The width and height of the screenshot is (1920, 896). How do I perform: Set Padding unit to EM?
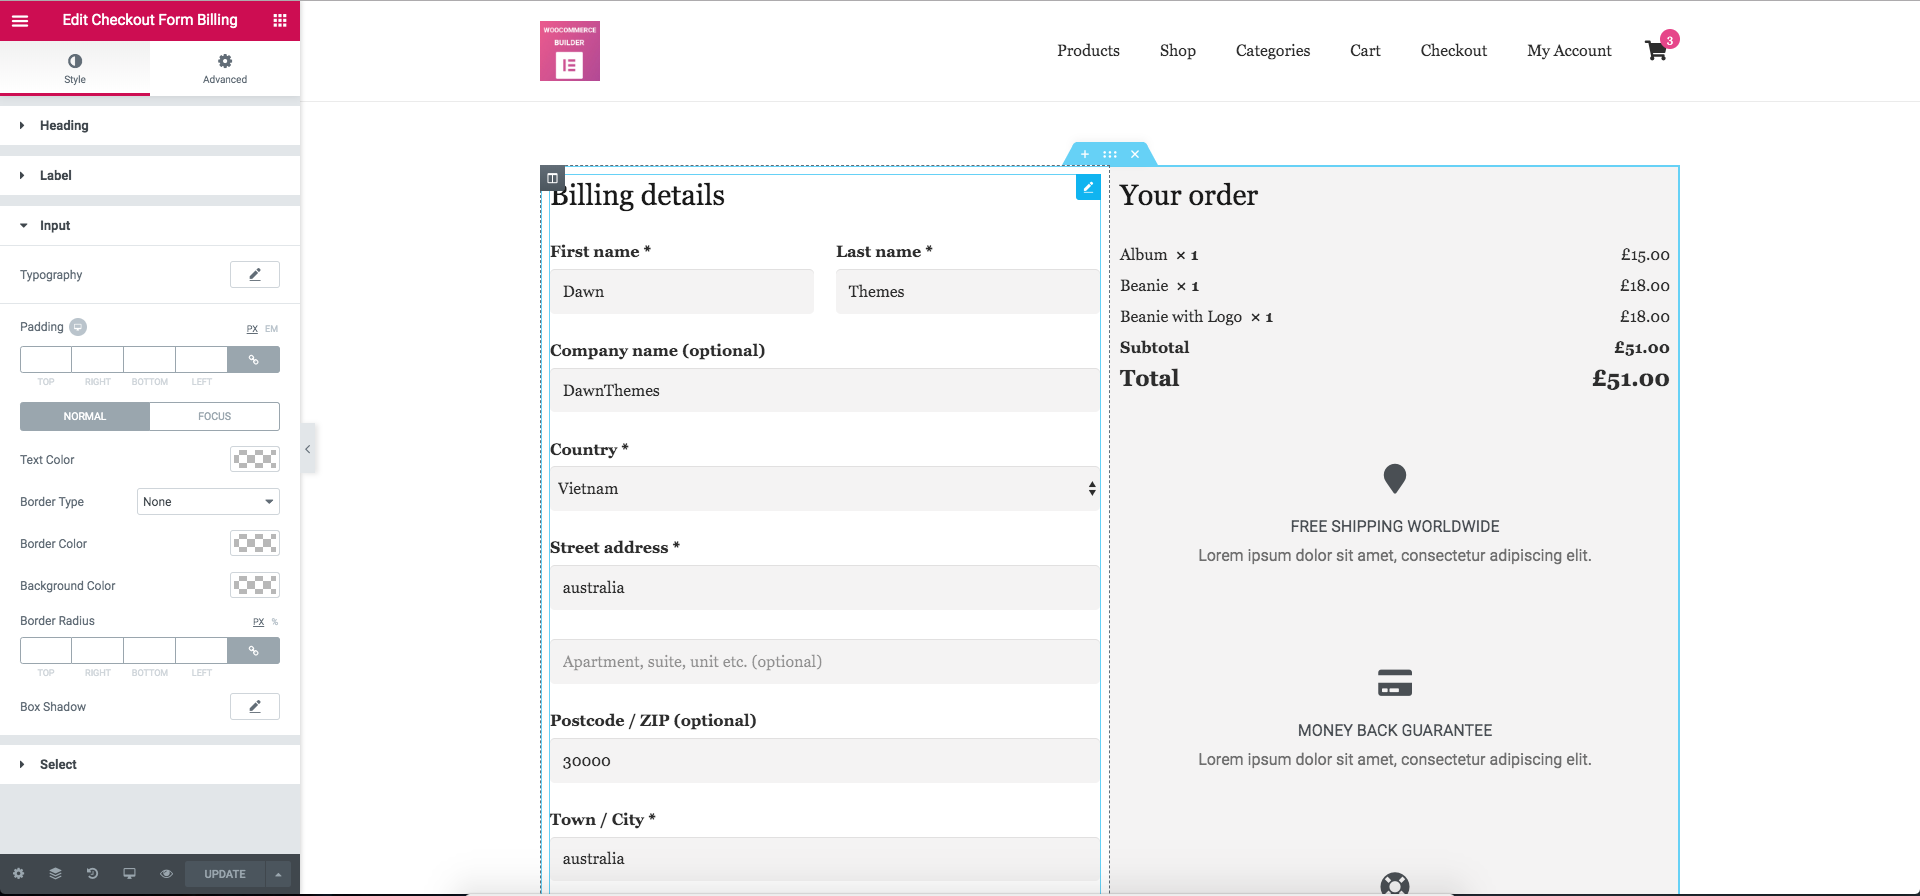tap(271, 329)
